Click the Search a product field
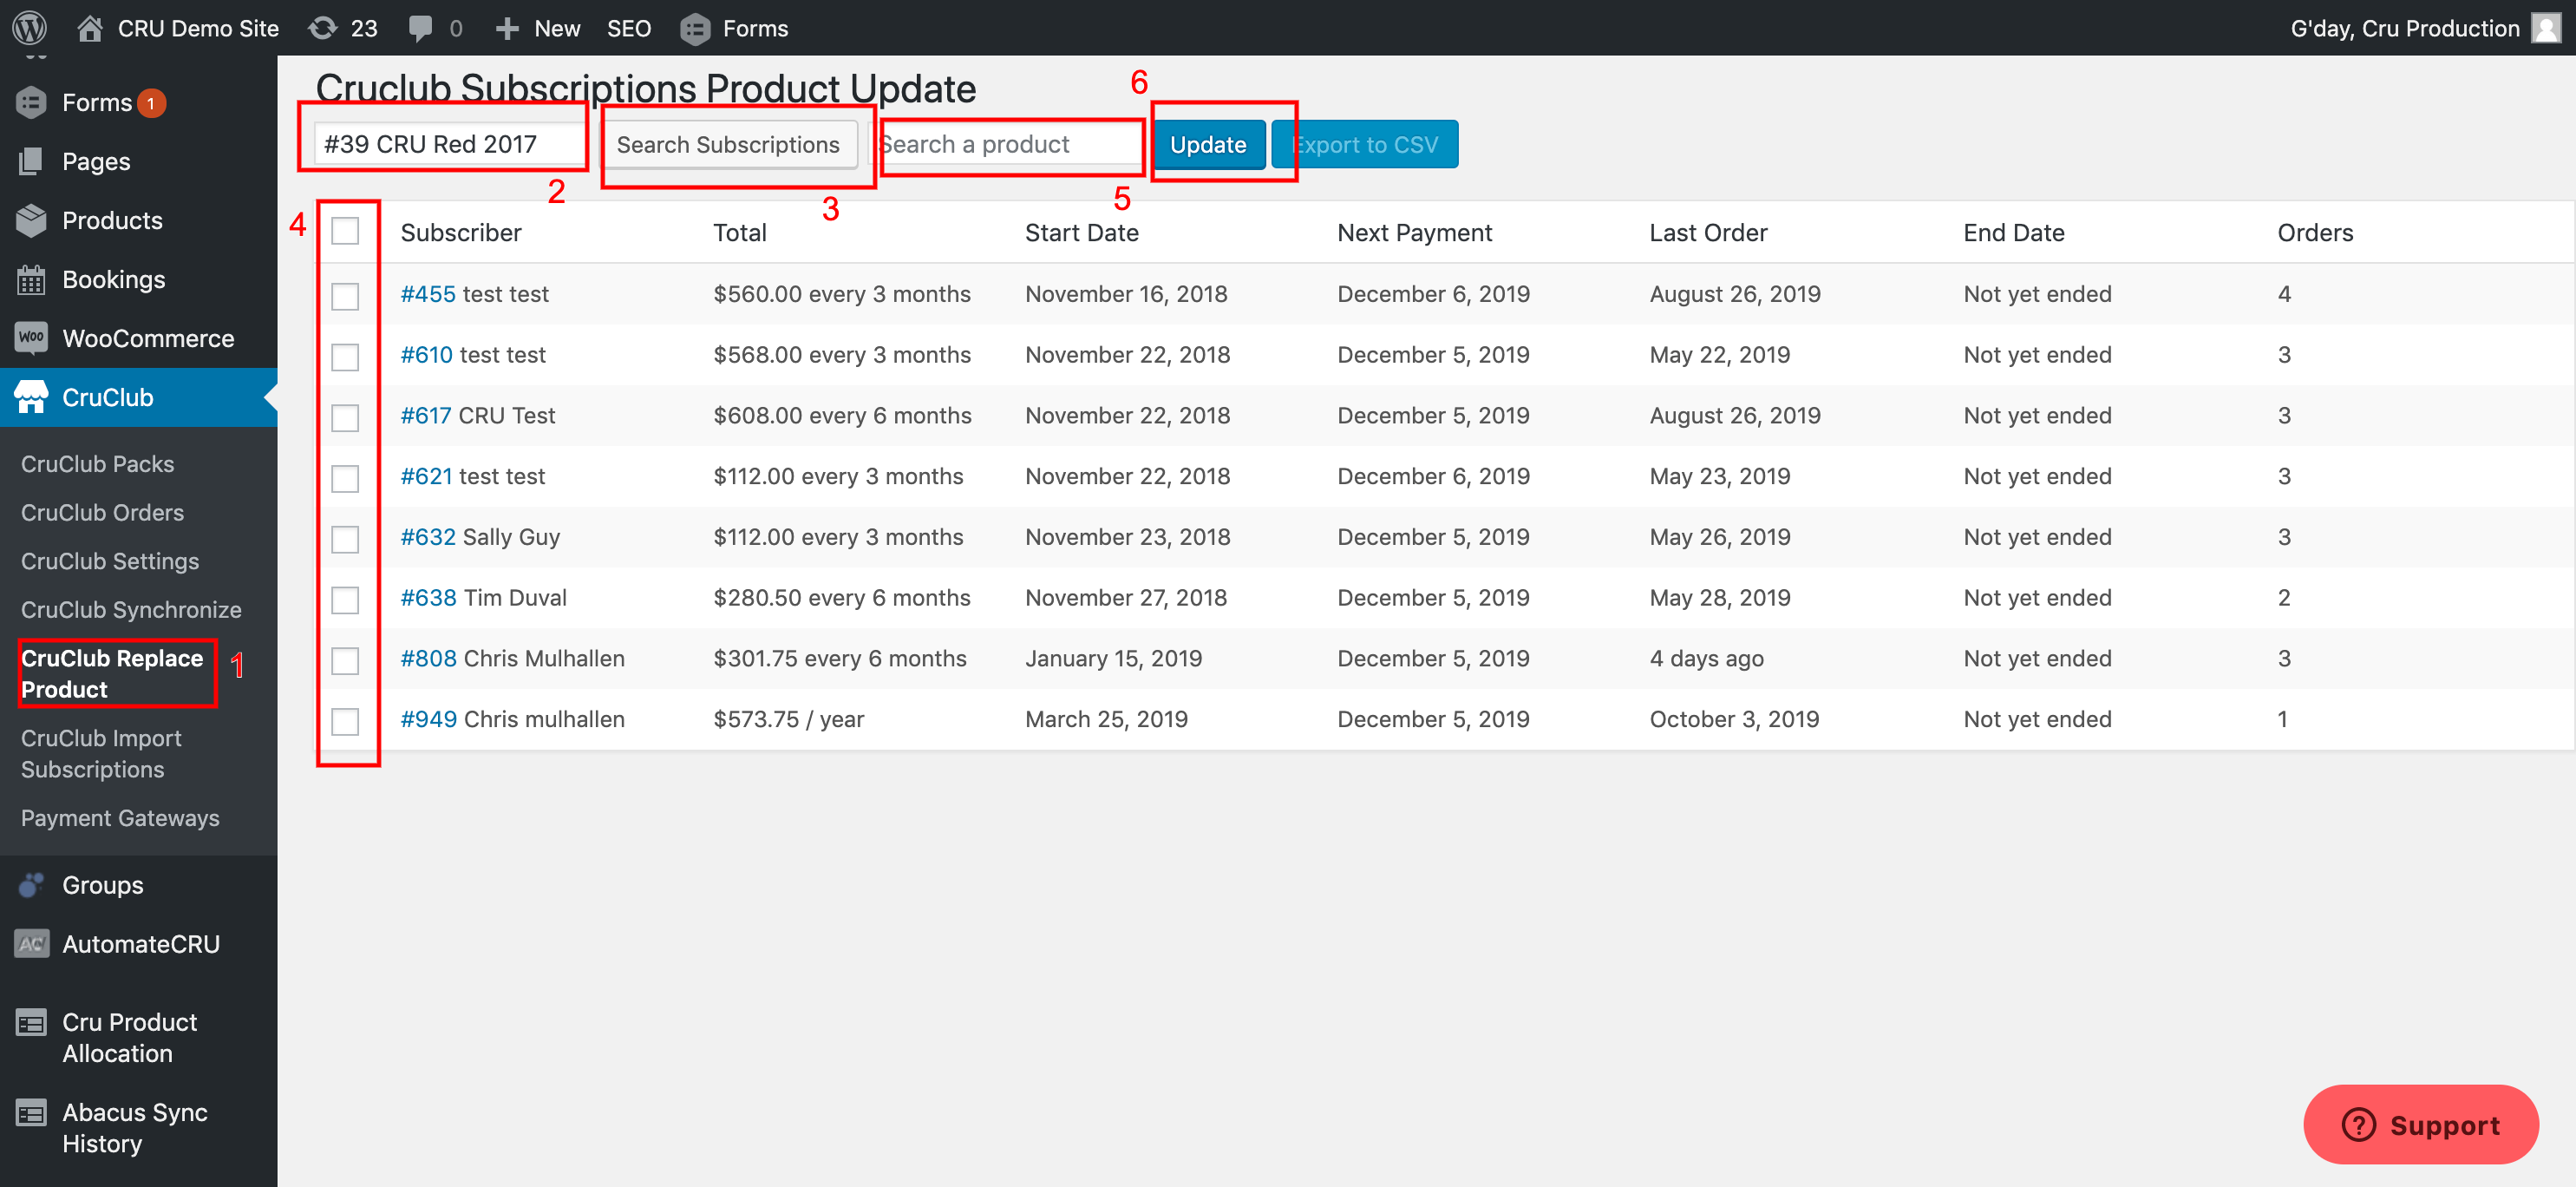The height and width of the screenshot is (1187, 2576). tap(1010, 144)
